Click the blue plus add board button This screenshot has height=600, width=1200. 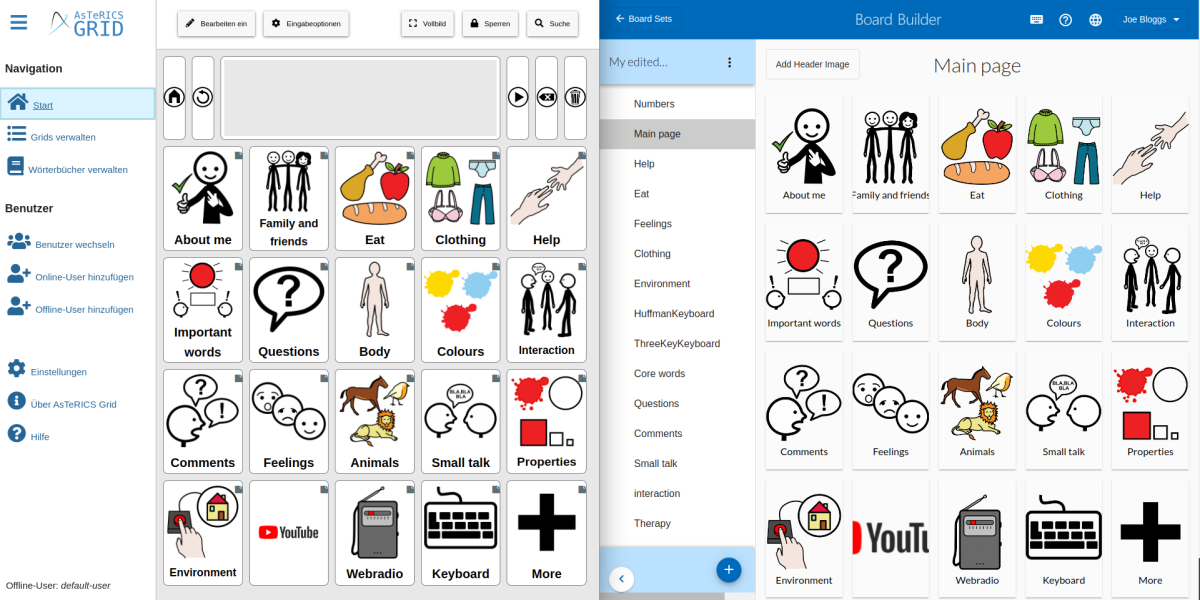(x=729, y=570)
